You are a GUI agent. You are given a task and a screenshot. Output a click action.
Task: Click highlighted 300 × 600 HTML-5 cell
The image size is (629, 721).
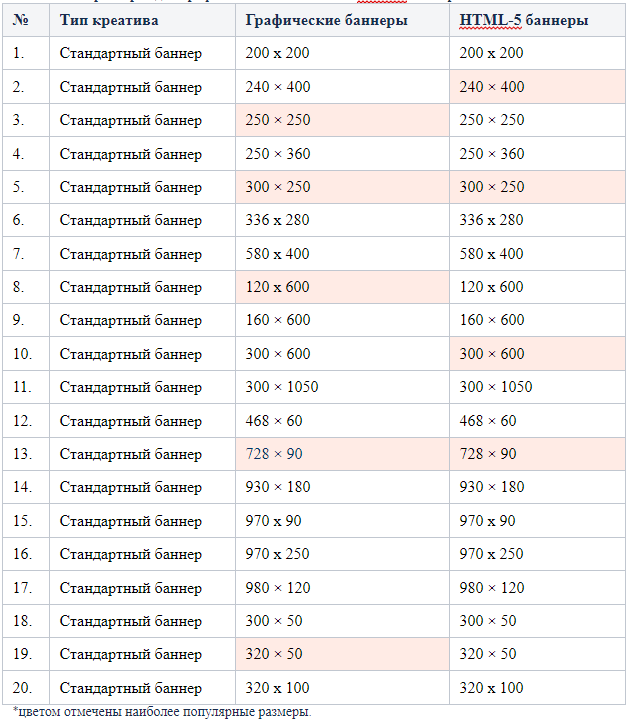point(538,354)
